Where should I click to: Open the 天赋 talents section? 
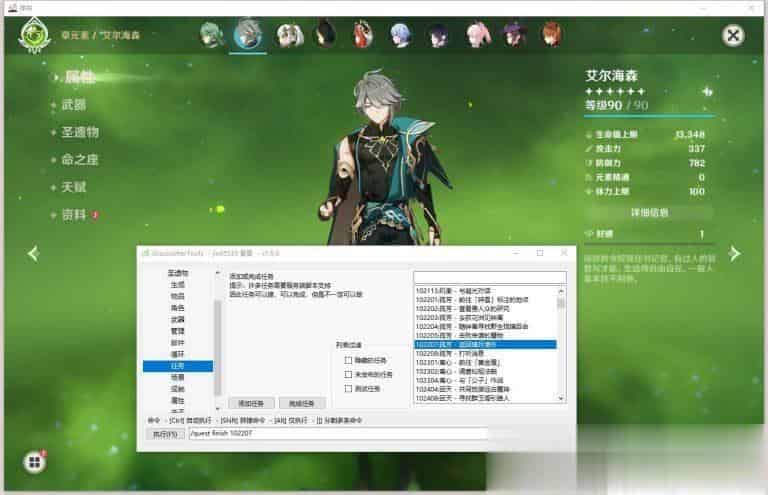tap(73, 187)
